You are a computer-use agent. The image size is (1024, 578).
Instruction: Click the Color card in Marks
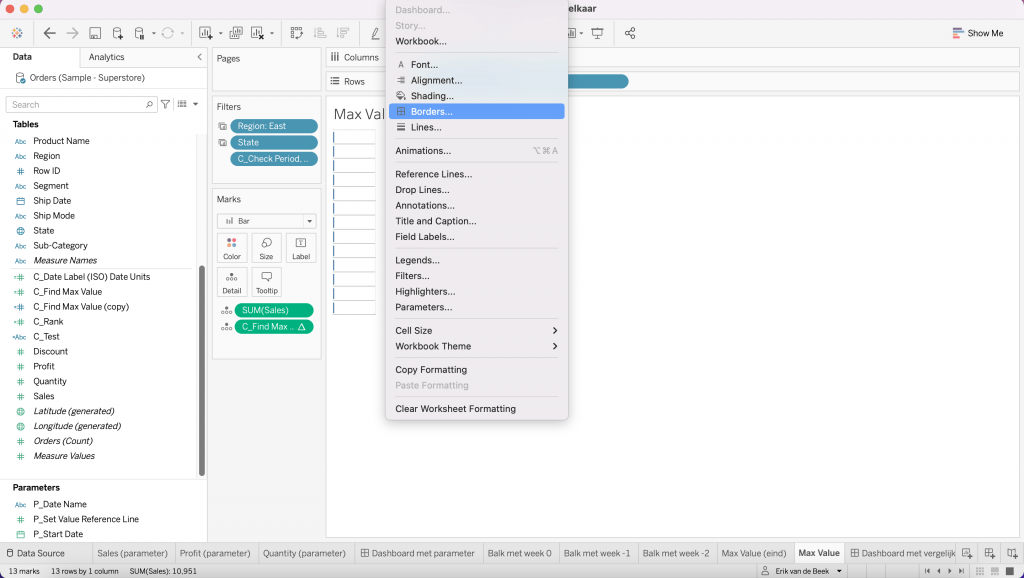(232, 248)
